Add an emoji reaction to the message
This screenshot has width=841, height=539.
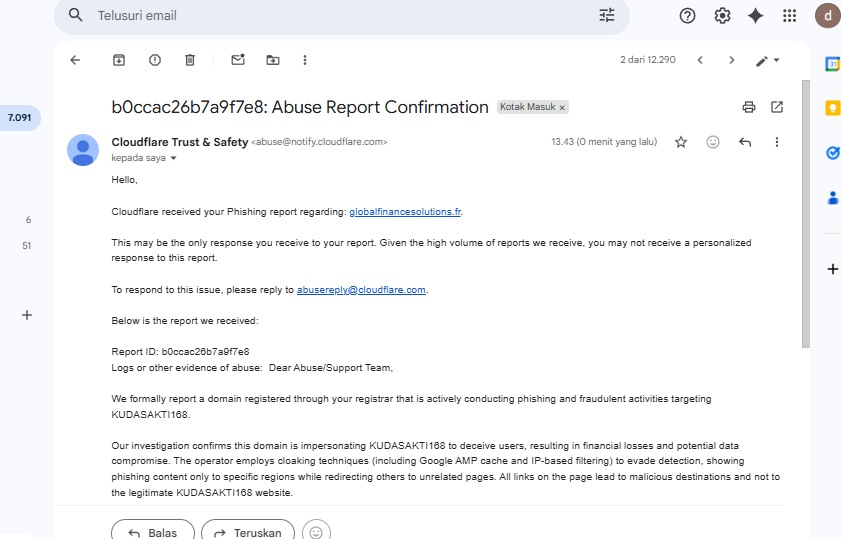713,142
